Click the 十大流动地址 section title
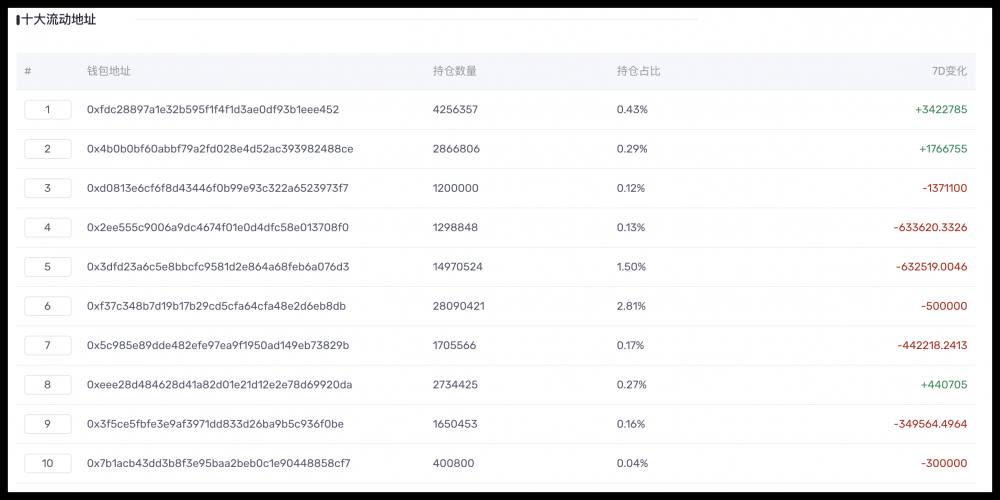 [59, 19]
